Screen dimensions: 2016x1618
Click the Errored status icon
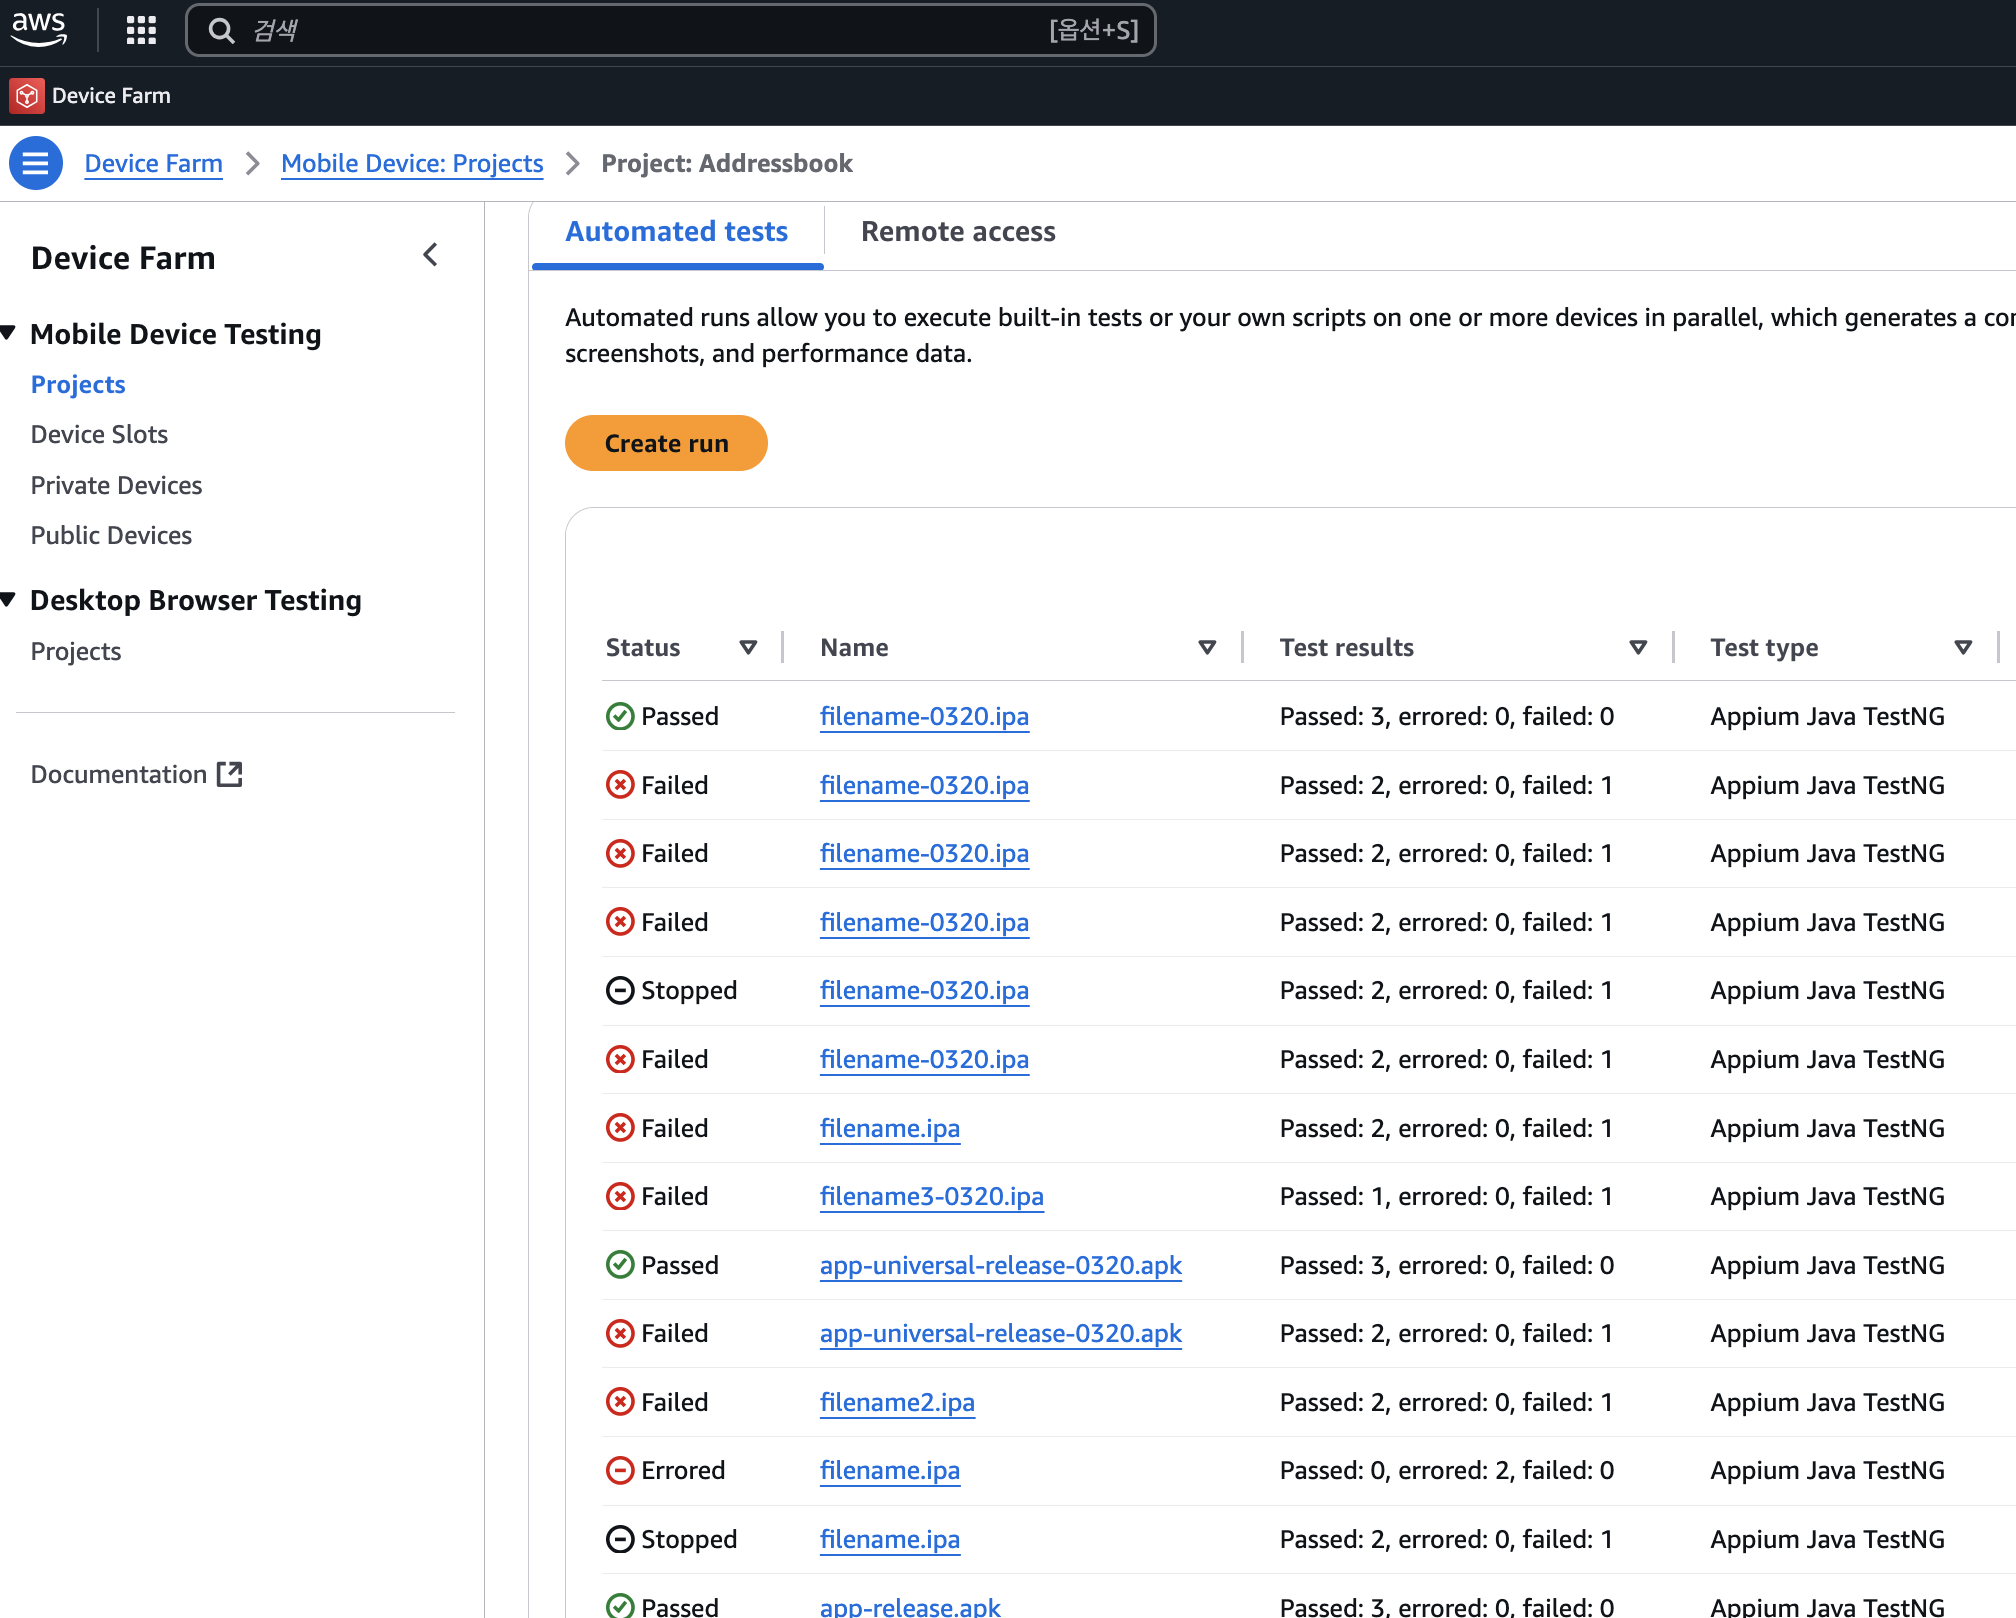point(620,1470)
